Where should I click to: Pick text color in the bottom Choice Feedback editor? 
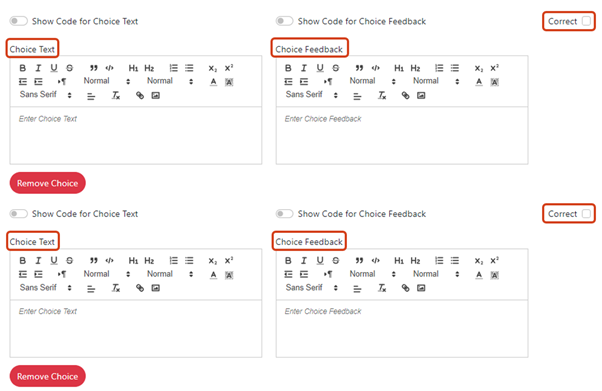point(479,275)
